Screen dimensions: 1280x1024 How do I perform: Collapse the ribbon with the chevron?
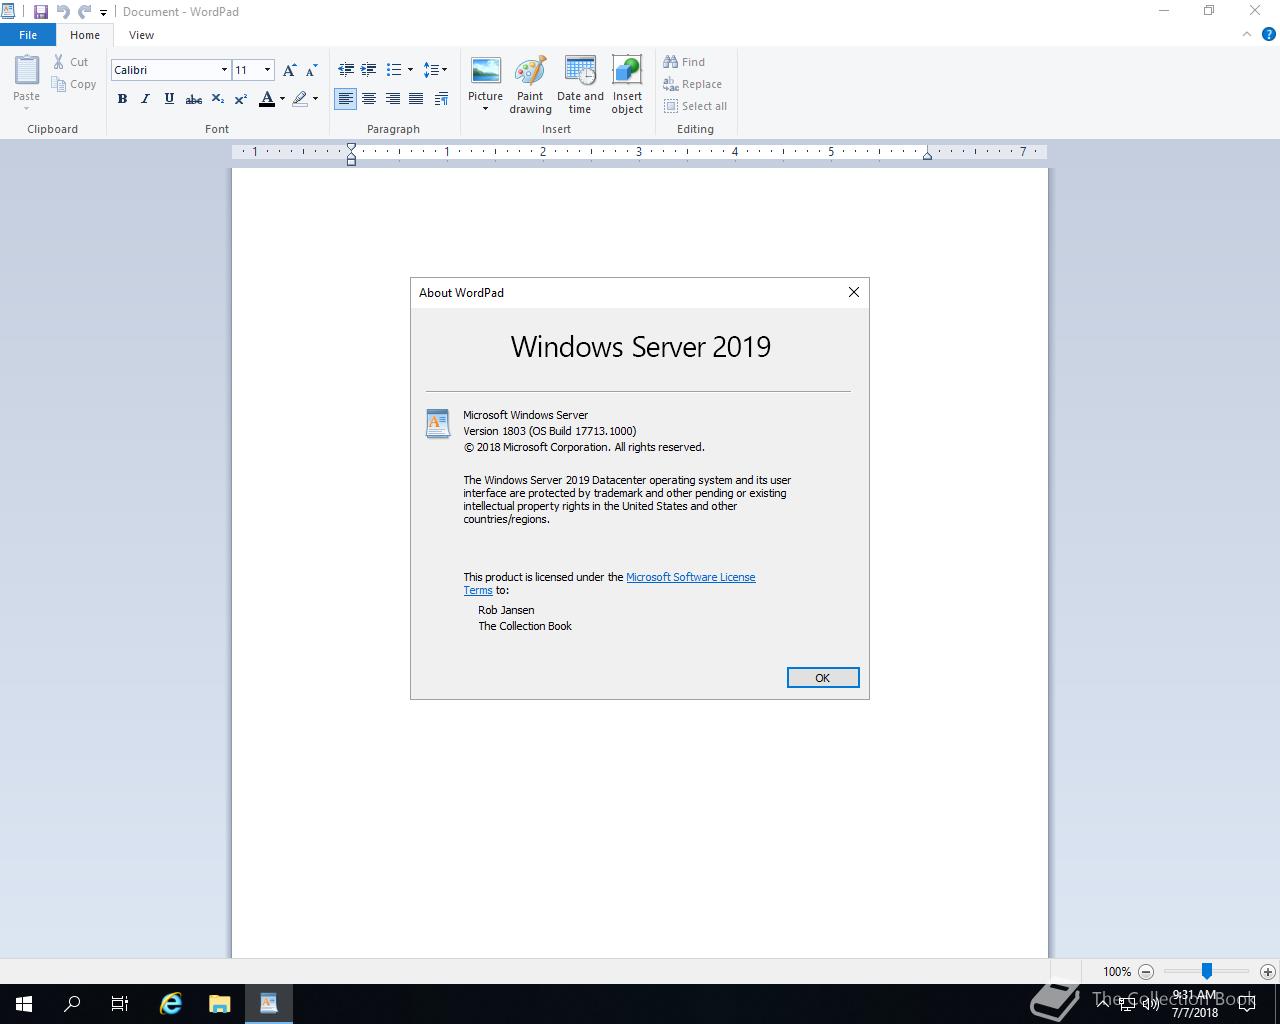pos(1247,34)
